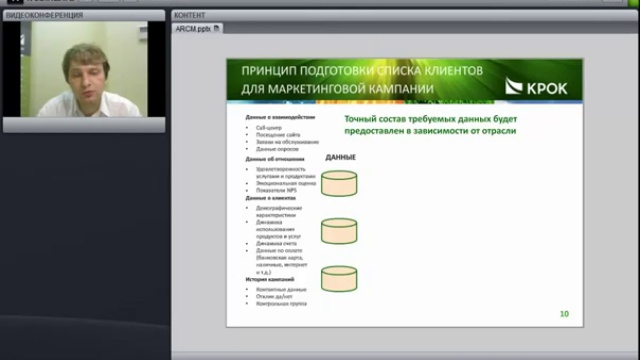Click the bullet "Call-центр"
Image resolution: width=640 pixels, height=360 pixels.
(269, 128)
